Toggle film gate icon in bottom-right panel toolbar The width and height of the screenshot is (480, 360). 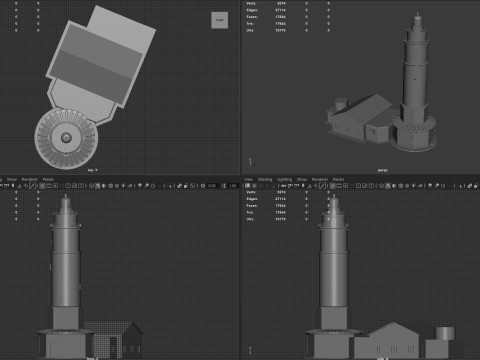tap(339, 186)
